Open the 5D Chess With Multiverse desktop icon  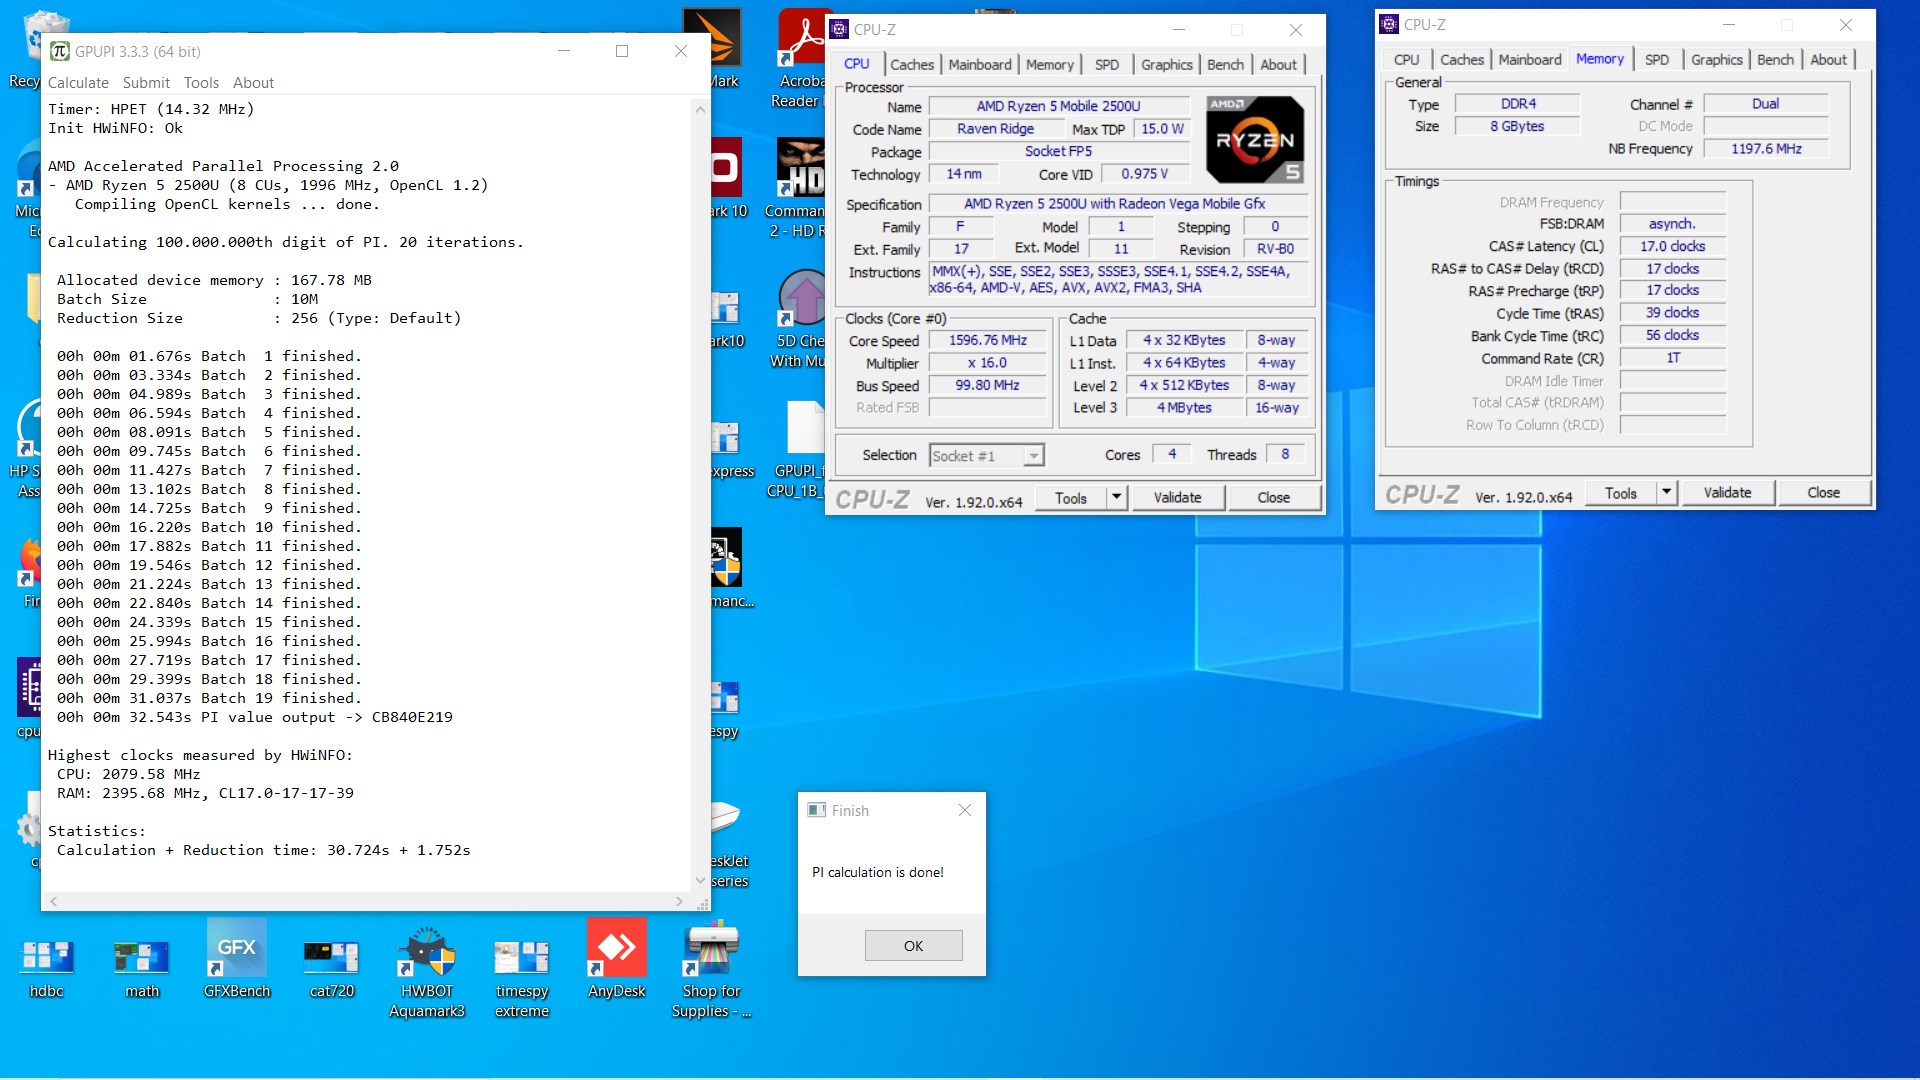click(800, 320)
